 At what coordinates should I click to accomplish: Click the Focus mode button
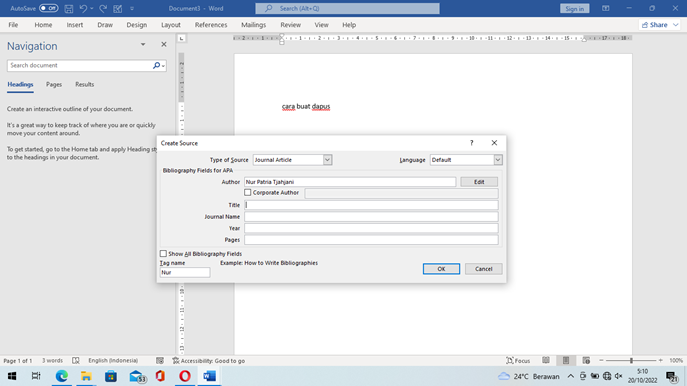click(518, 361)
